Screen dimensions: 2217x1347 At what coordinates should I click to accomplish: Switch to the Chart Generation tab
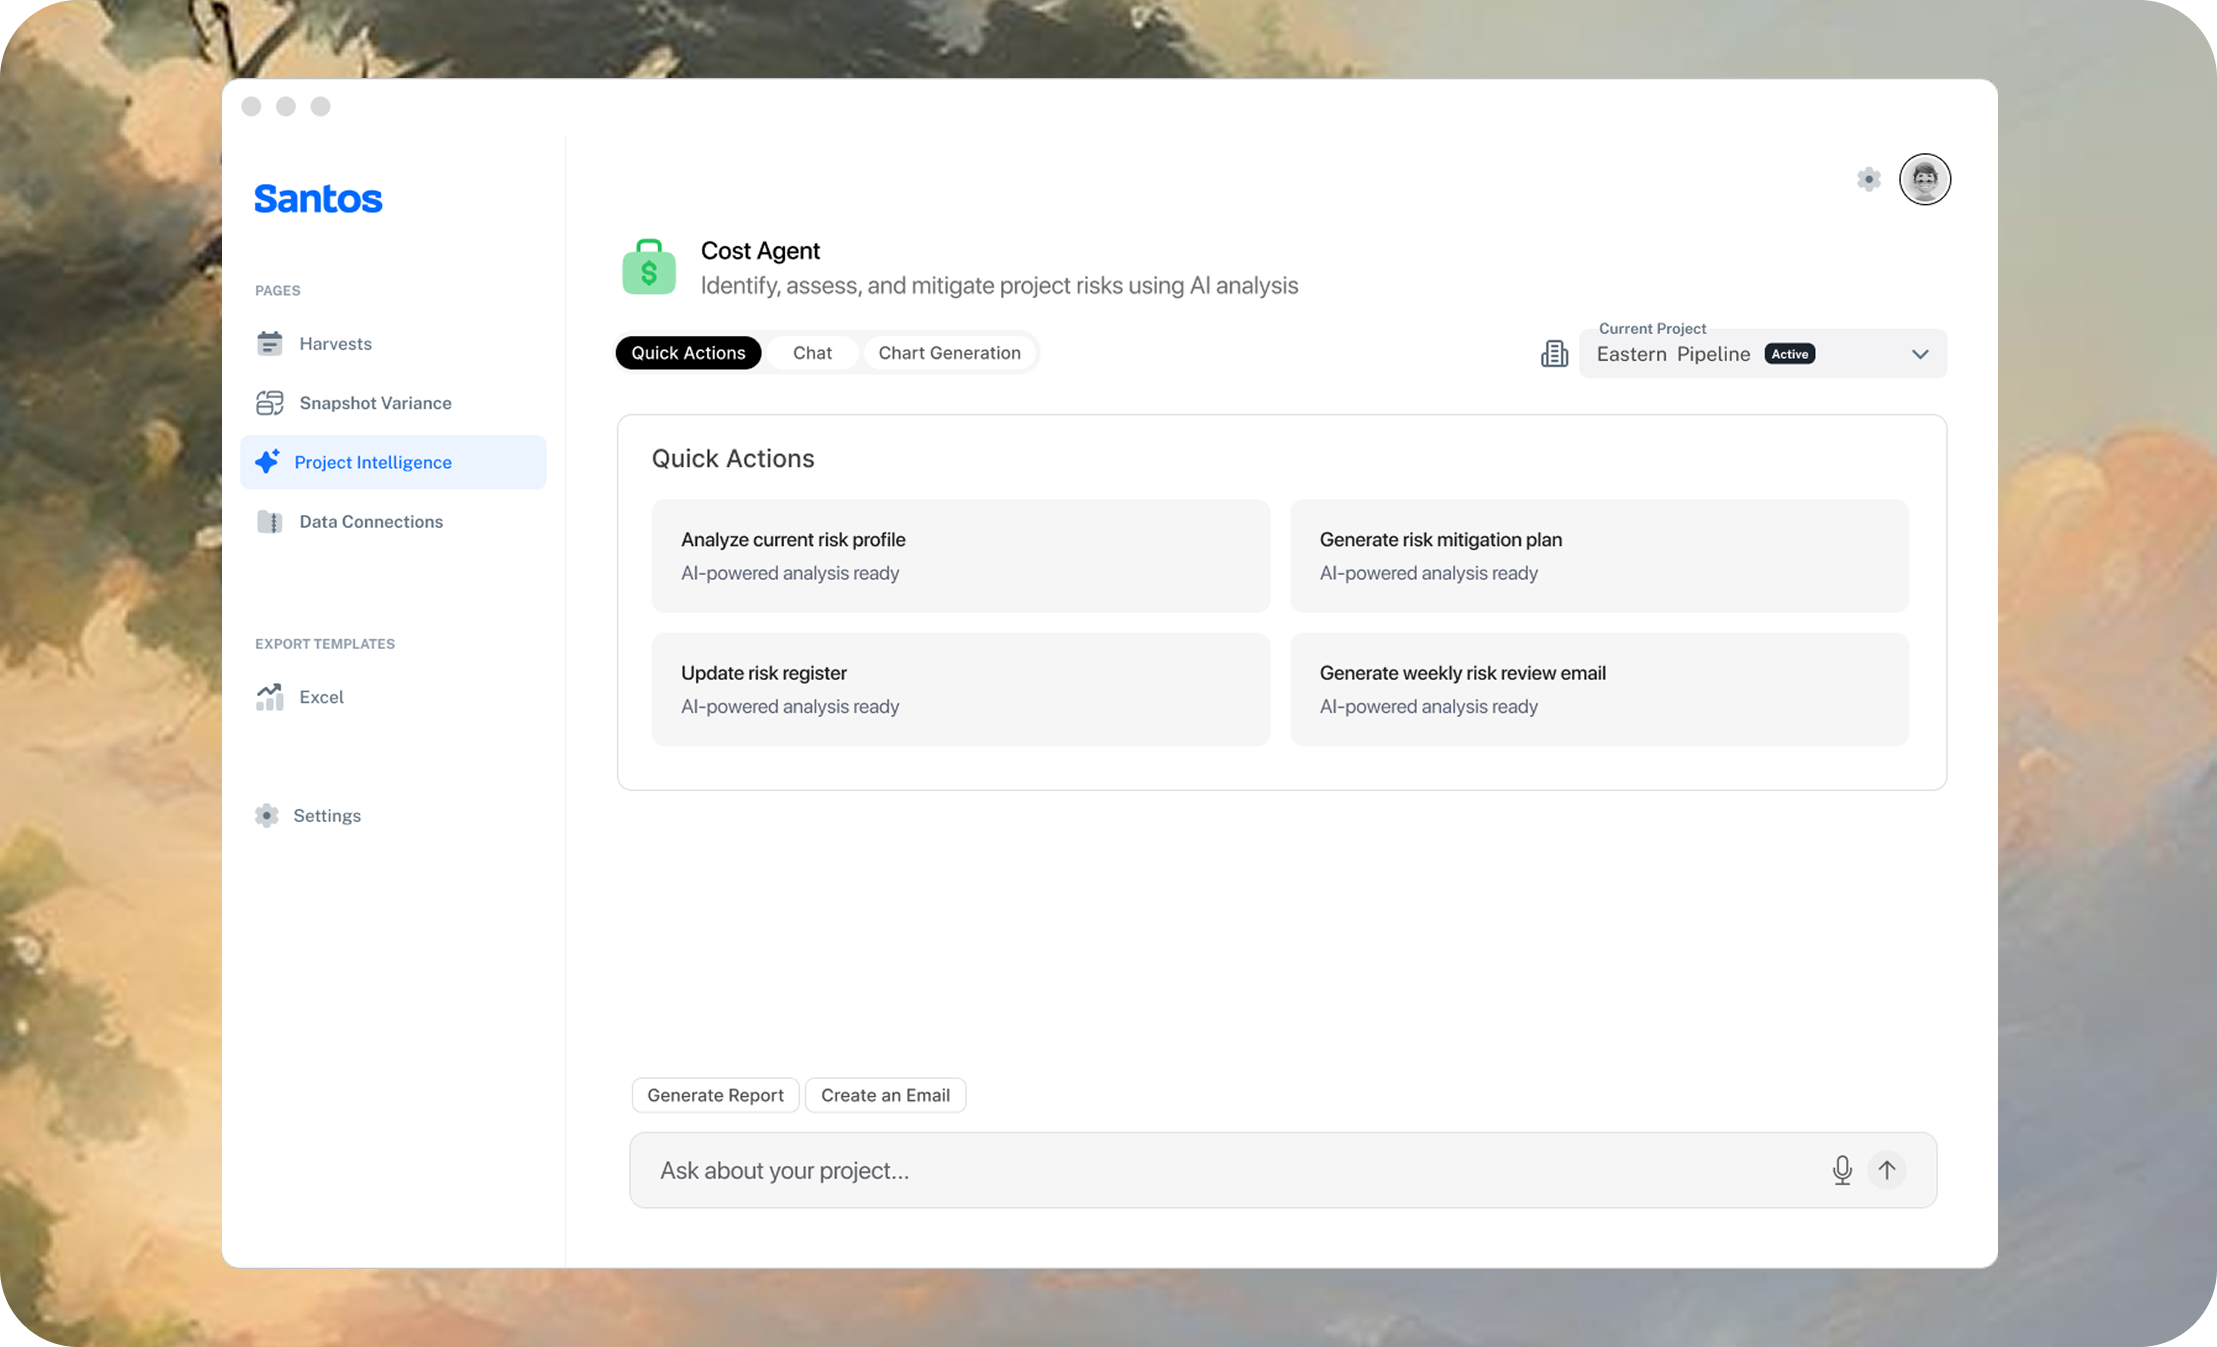949,353
